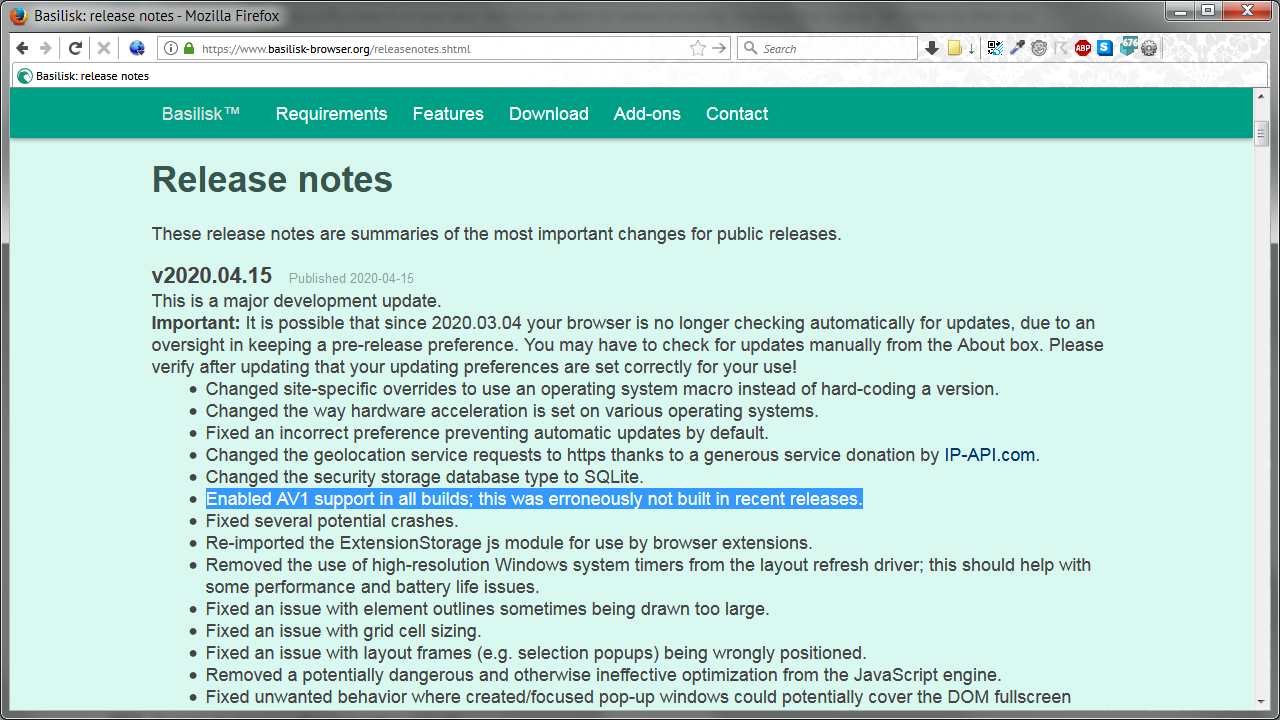Activate the eyedropper color picker extension
This screenshot has width=1280, height=720.
point(1017,48)
